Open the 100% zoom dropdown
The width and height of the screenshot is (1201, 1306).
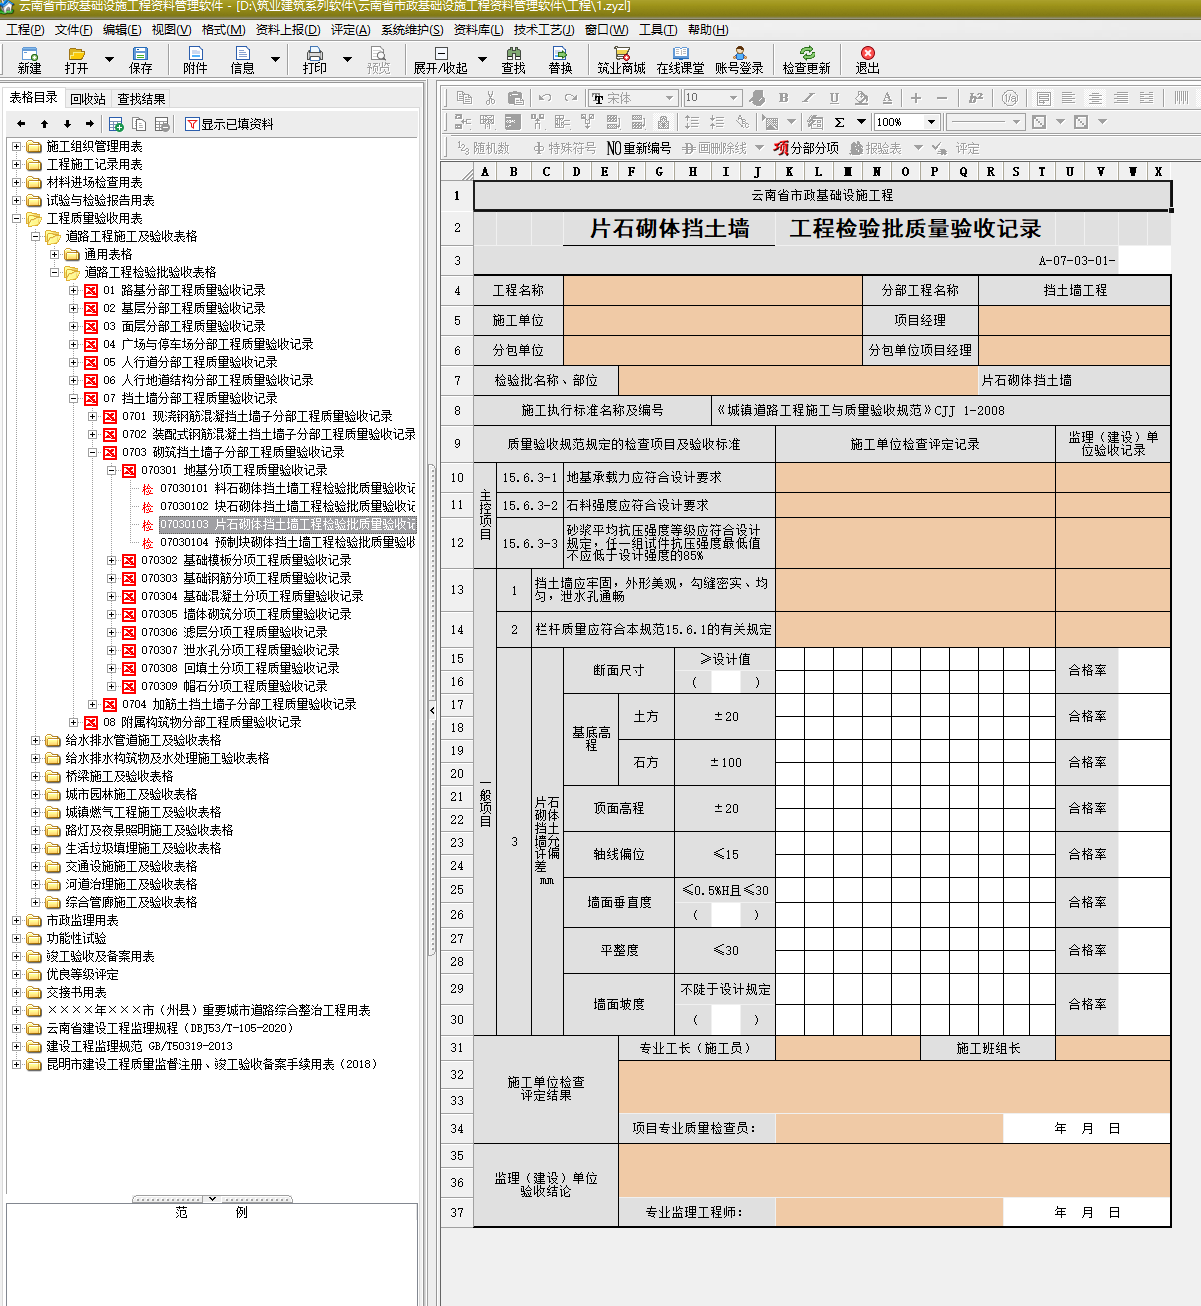pyautogui.click(x=931, y=122)
